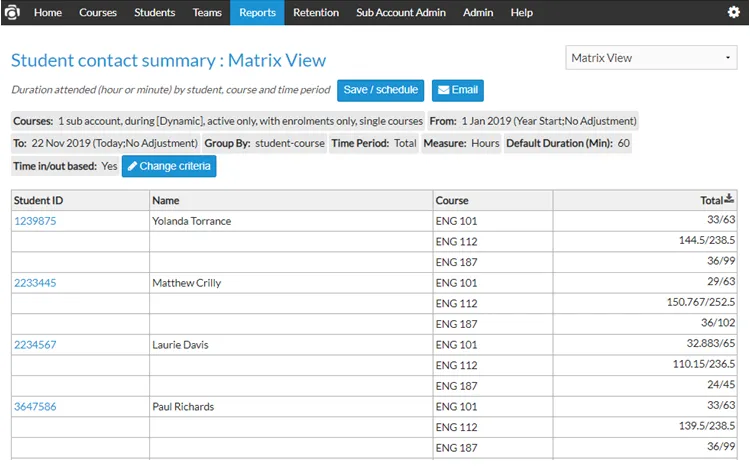750x466 pixels.
Task: Click the From 1 Jan 2019 criteria
Action: (x=533, y=121)
